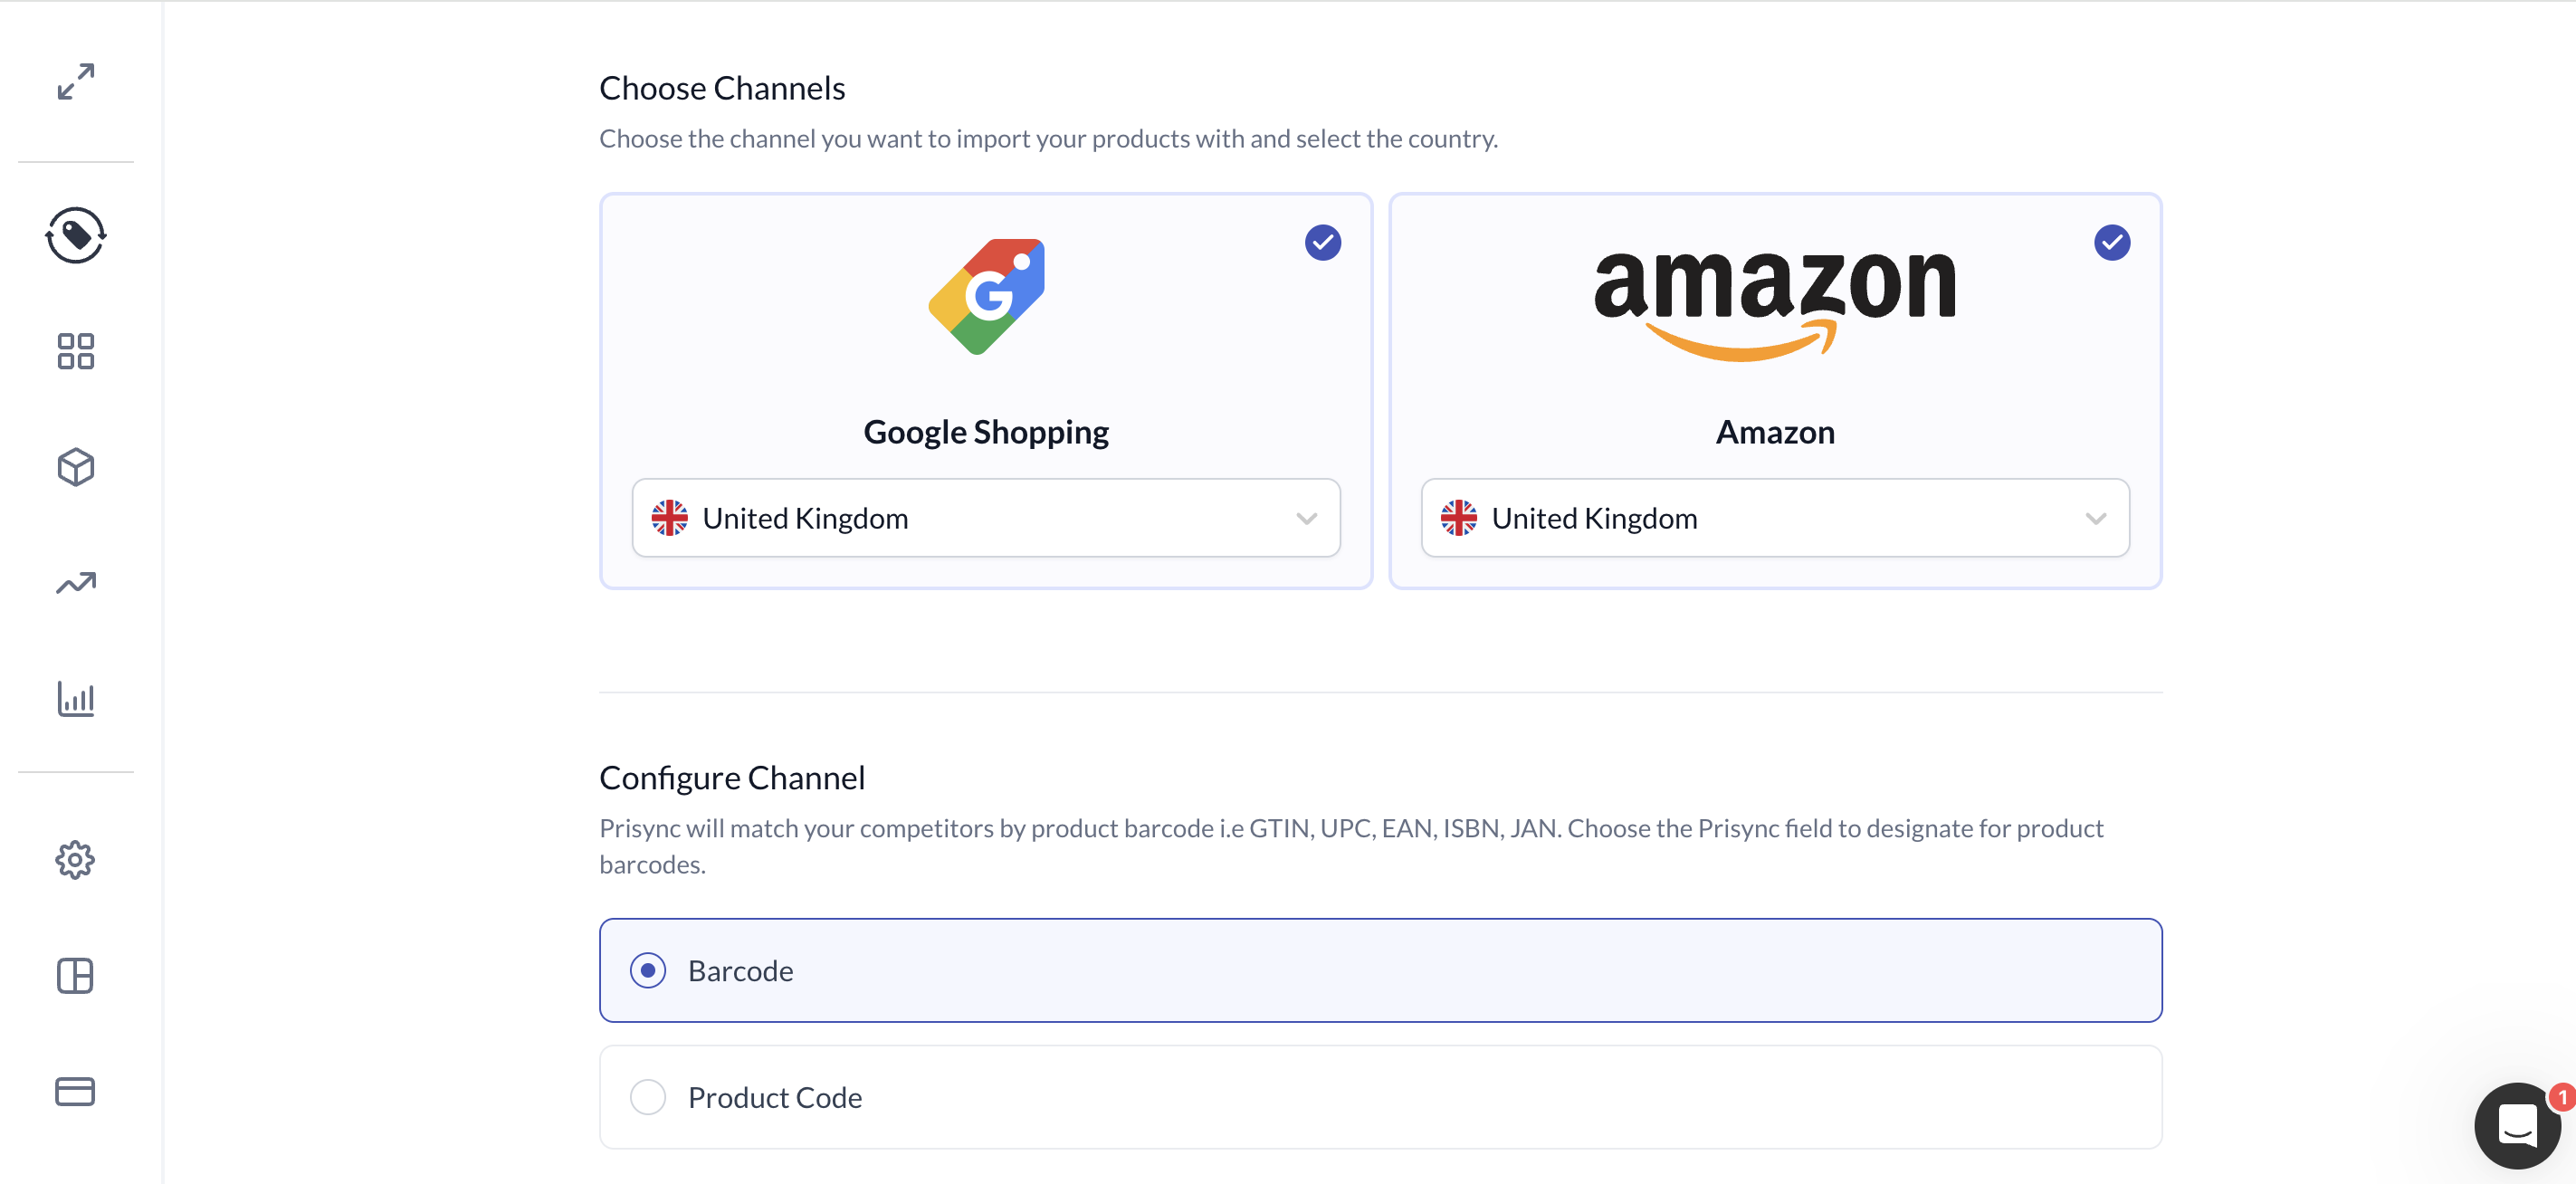2576x1184 pixels.
Task: Open Google Shopping country dropdown
Action: pyautogui.click(x=986, y=518)
